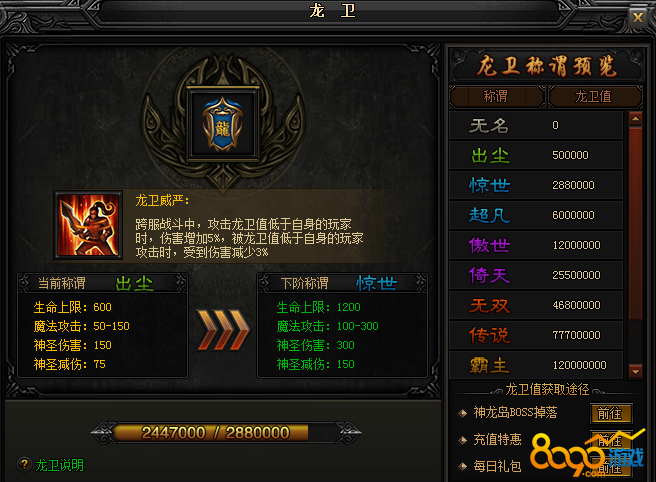Open the 龙卫说明 question mark icon

[x=24, y=464]
